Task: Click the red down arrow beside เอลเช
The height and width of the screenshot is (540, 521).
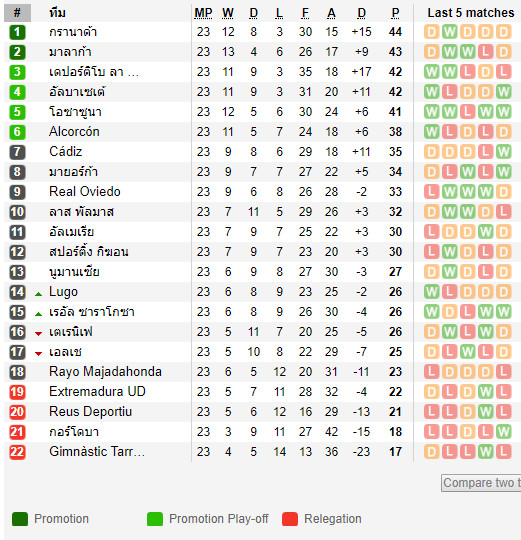Action: click(39, 354)
